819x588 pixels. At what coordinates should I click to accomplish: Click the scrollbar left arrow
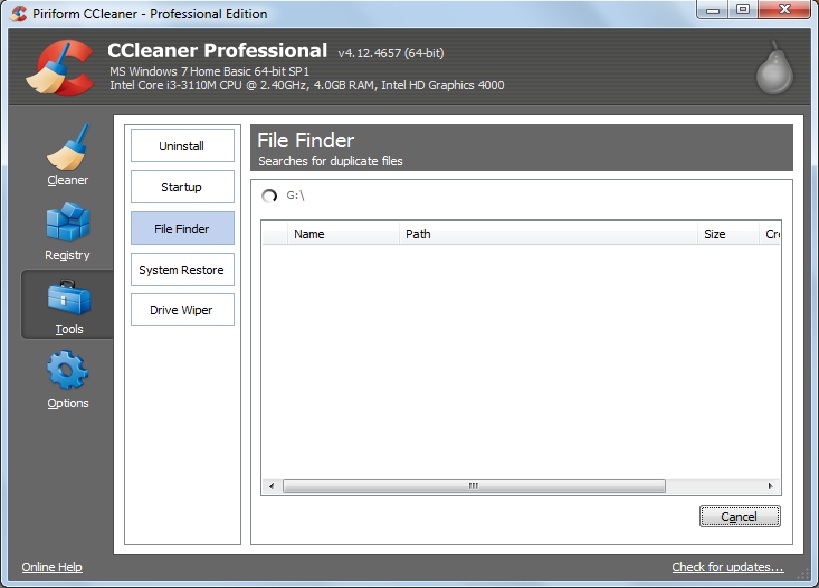click(272, 486)
